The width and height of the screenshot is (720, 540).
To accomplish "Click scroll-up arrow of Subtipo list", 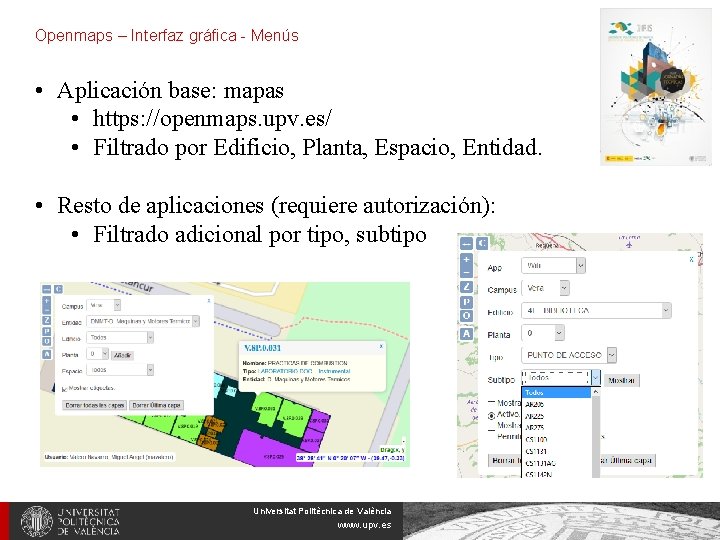I will tap(596, 392).
